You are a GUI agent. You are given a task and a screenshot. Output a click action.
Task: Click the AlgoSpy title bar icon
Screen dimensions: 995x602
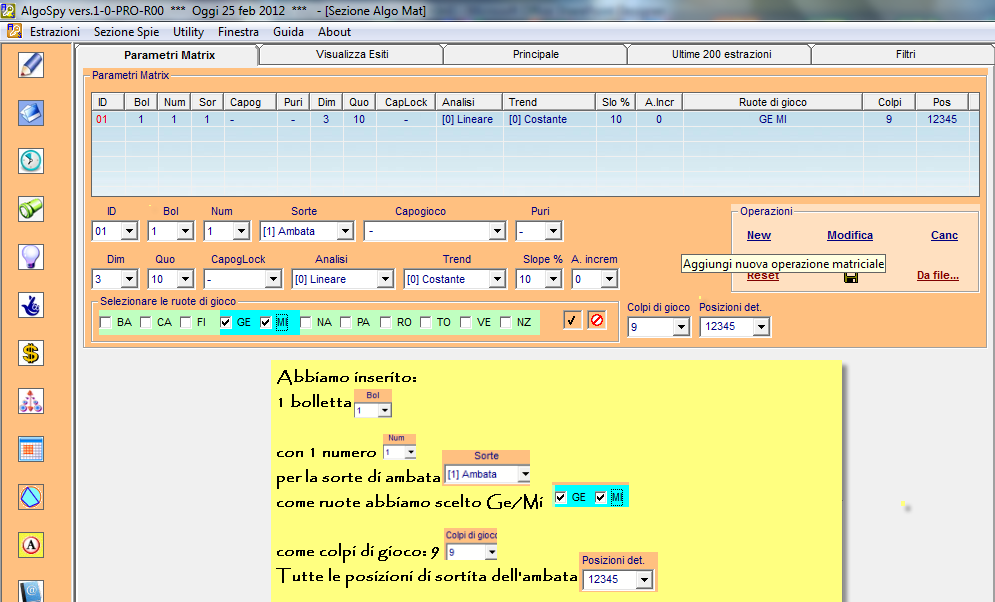[8, 10]
